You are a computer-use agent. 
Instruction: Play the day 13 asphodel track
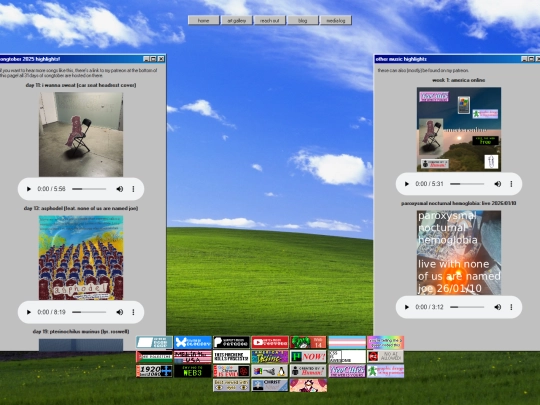(x=29, y=312)
